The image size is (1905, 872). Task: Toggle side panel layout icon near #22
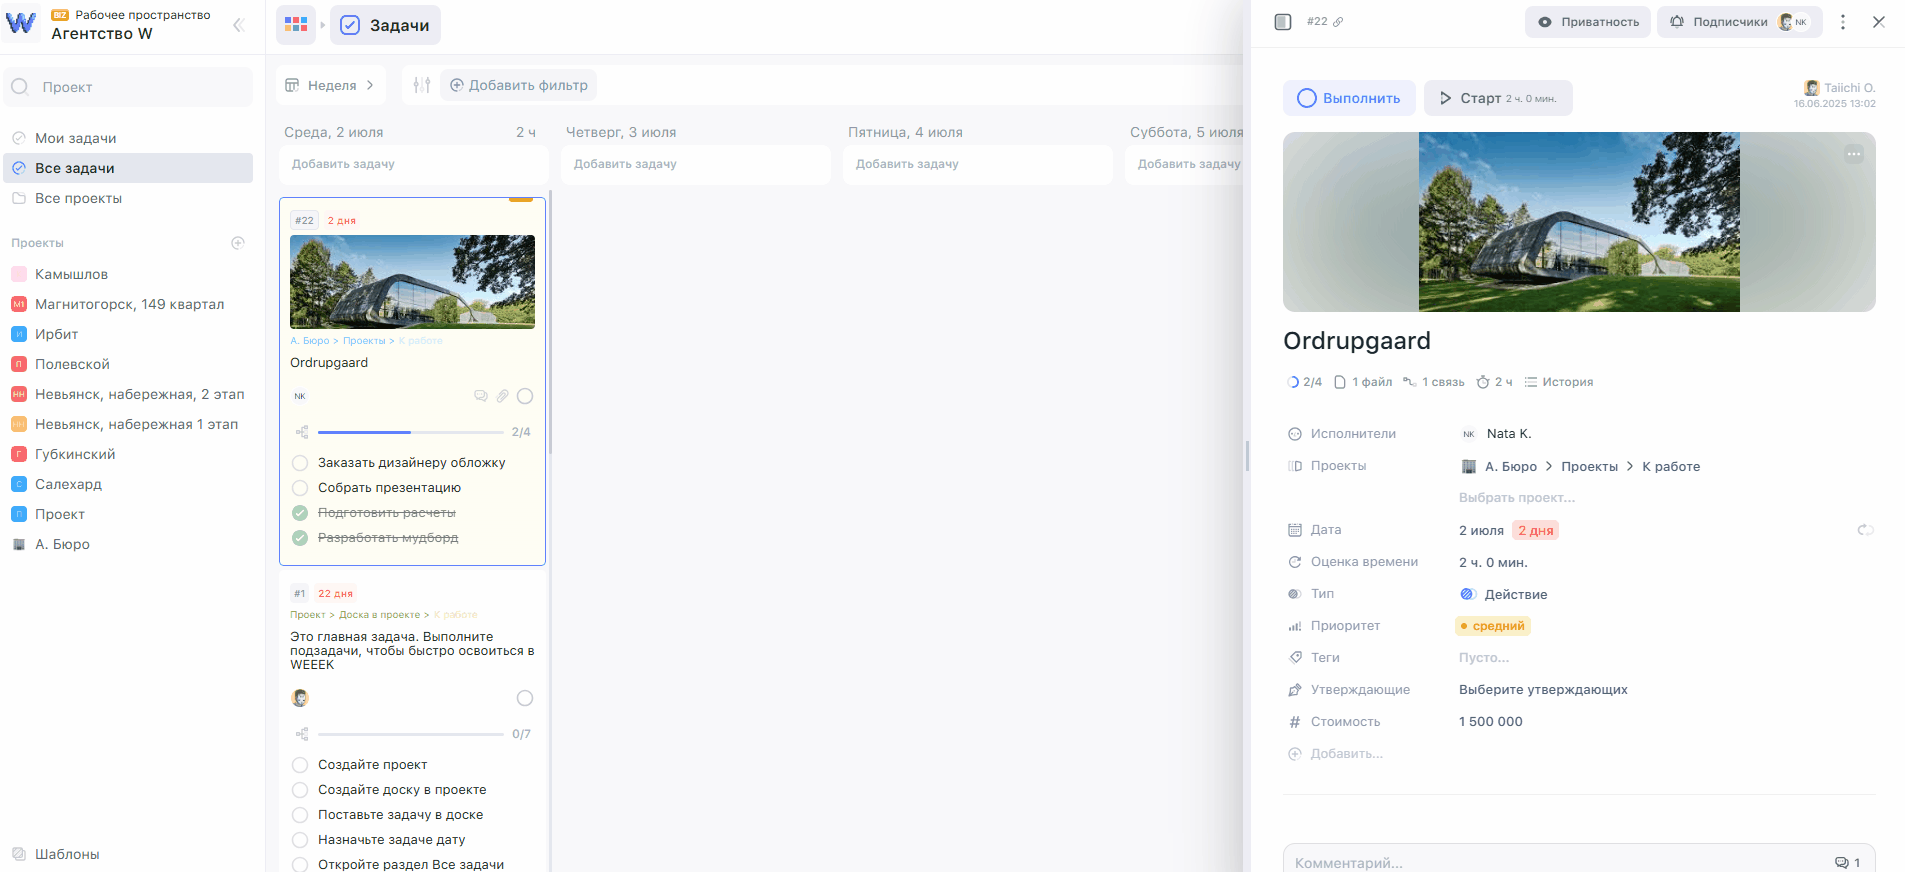1283,22
